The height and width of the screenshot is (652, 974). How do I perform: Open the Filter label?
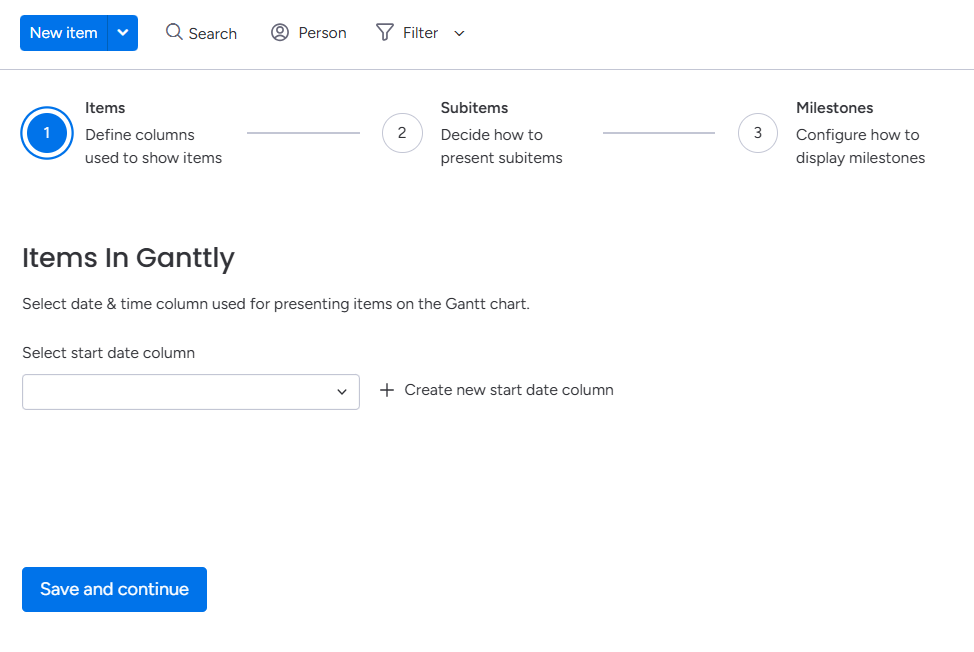(421, 33)
